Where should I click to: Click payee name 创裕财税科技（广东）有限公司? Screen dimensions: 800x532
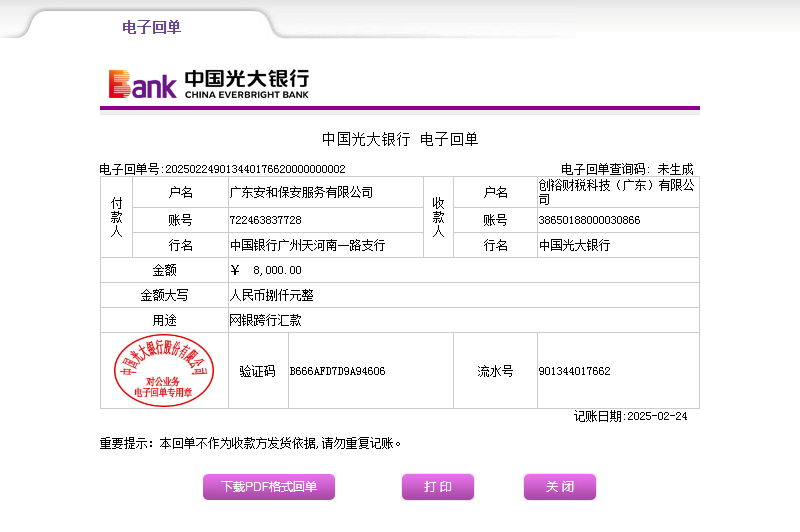click(616, 192)
